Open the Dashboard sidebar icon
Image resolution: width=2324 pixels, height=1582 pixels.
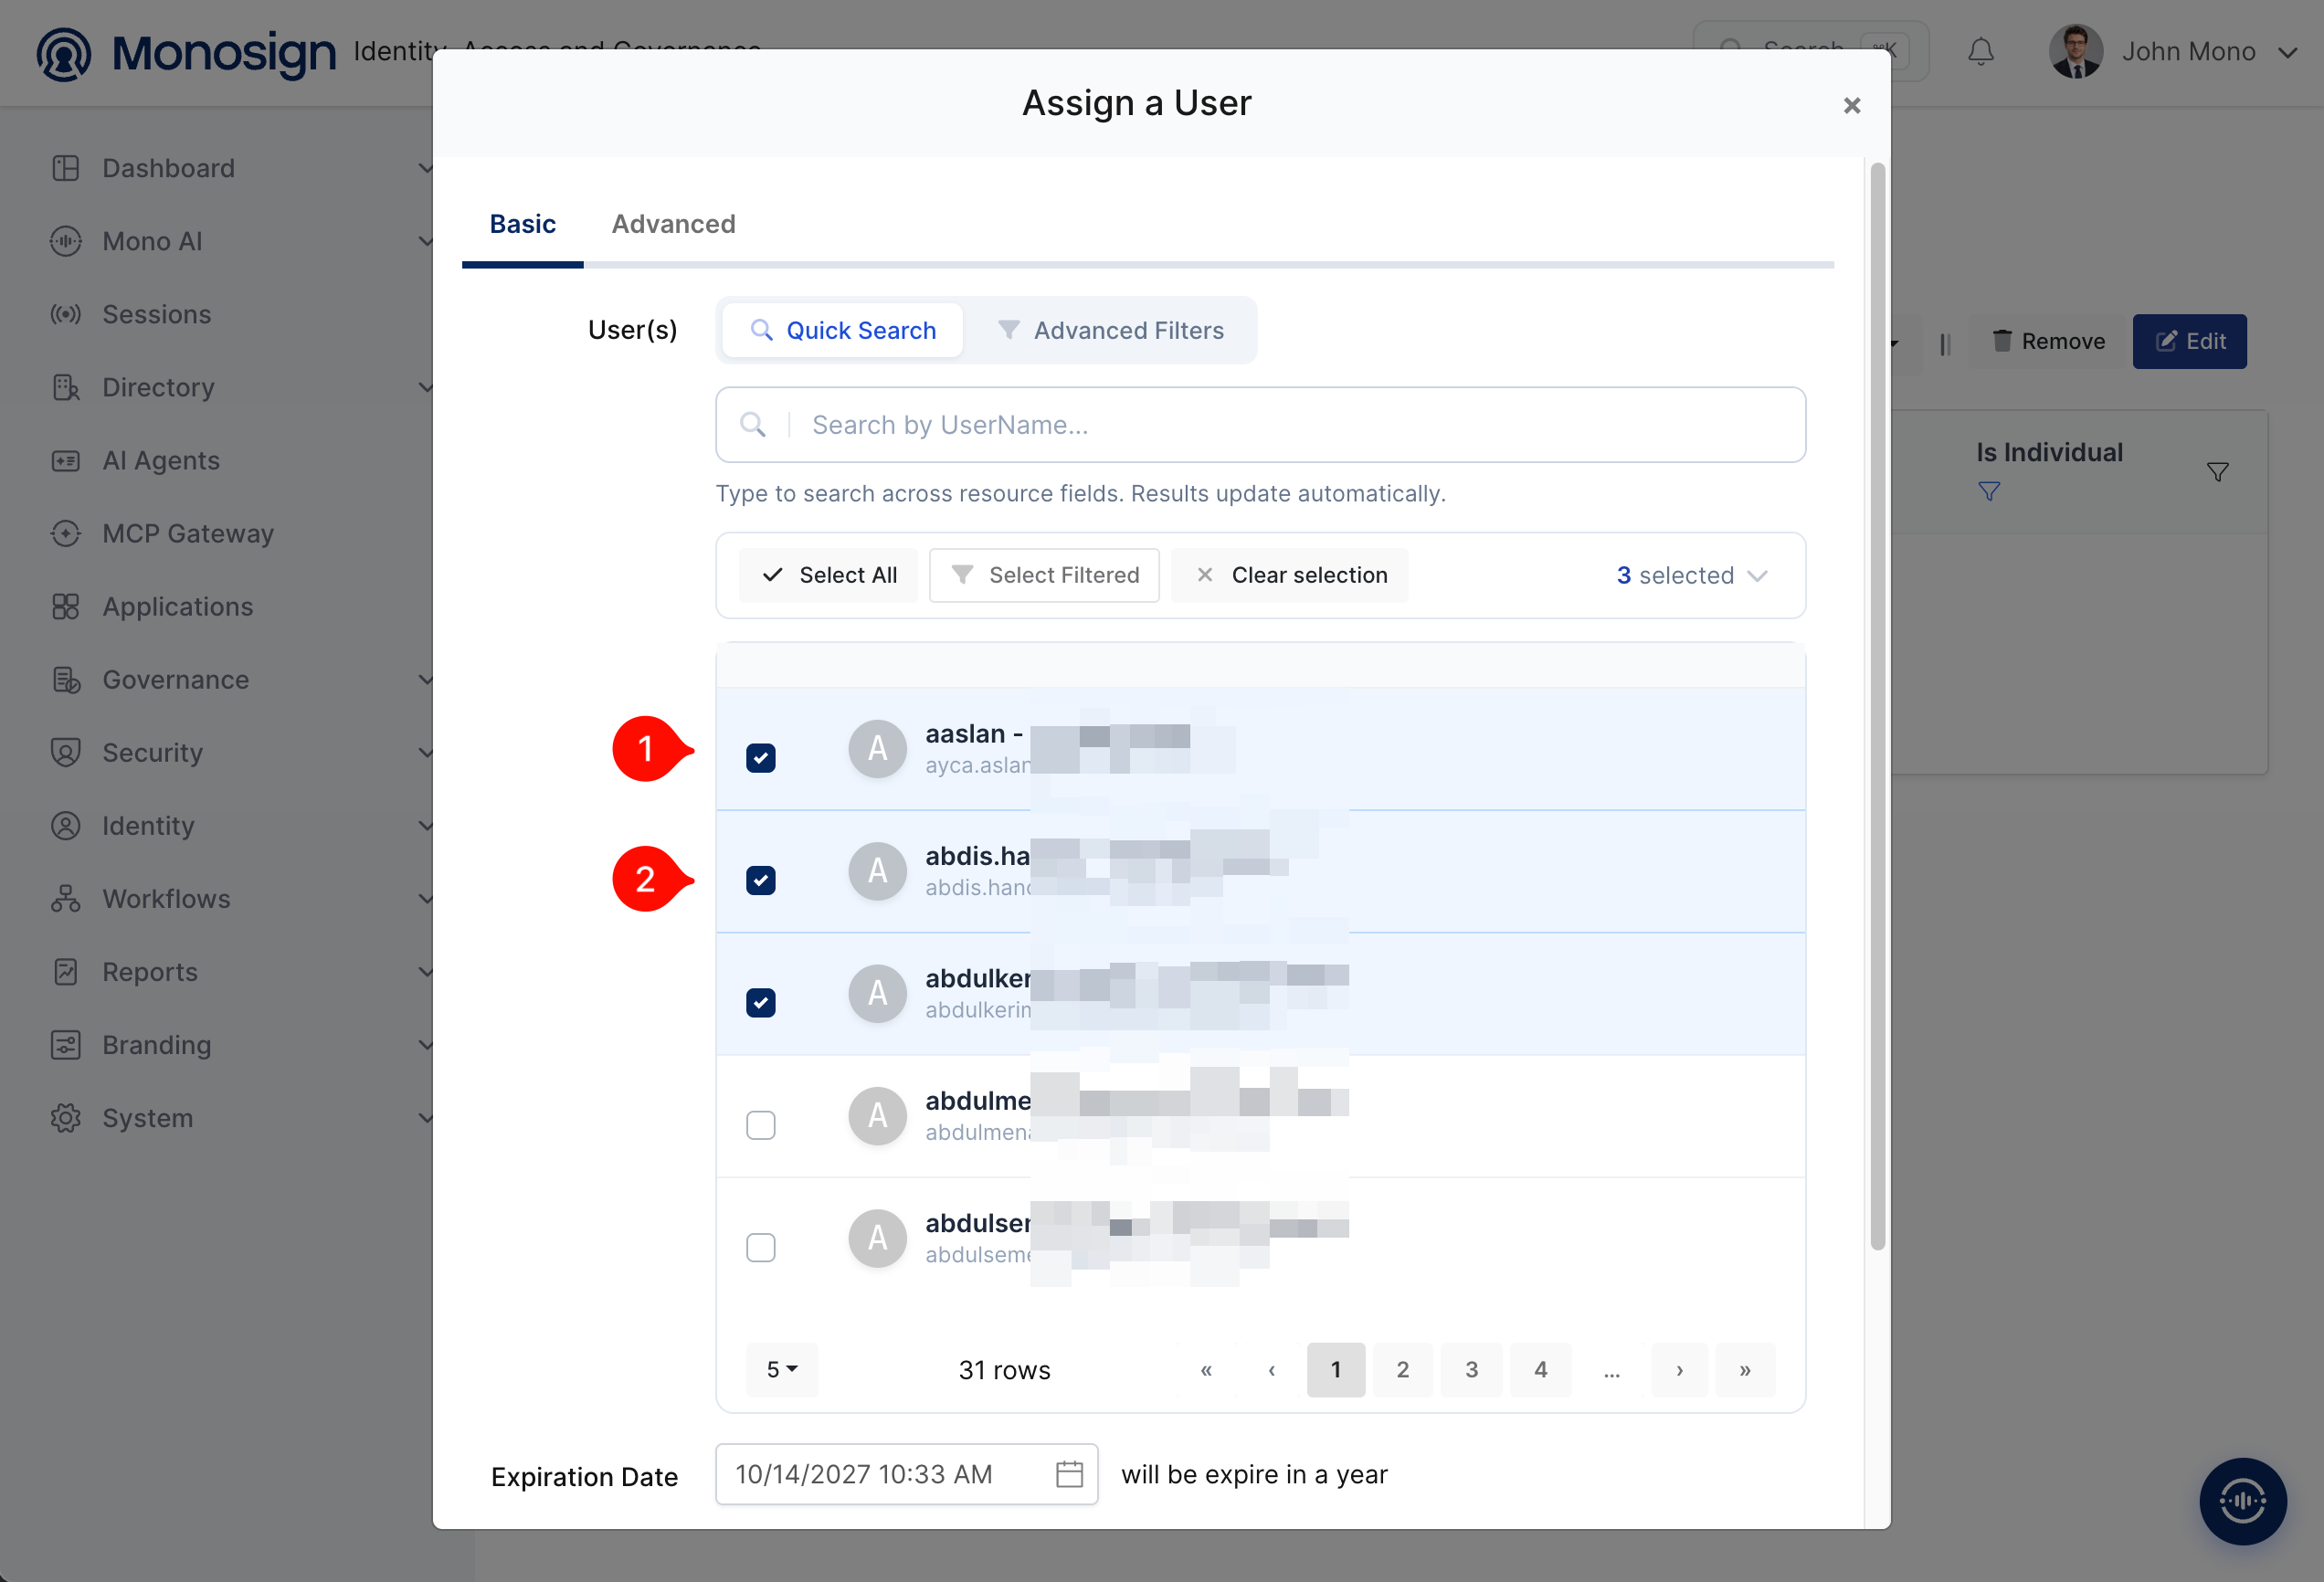pyautogui.click(x=66, y=168)
